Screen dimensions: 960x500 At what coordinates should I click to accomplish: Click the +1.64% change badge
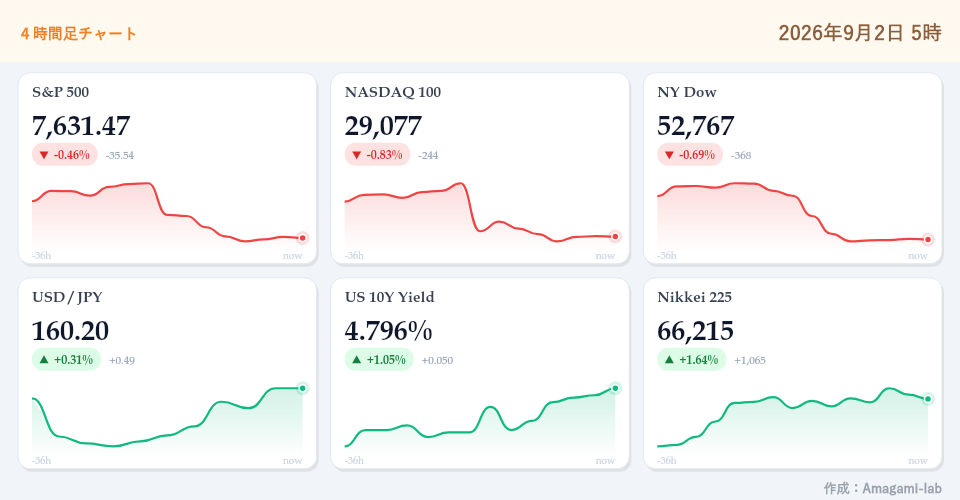(692, 360)
